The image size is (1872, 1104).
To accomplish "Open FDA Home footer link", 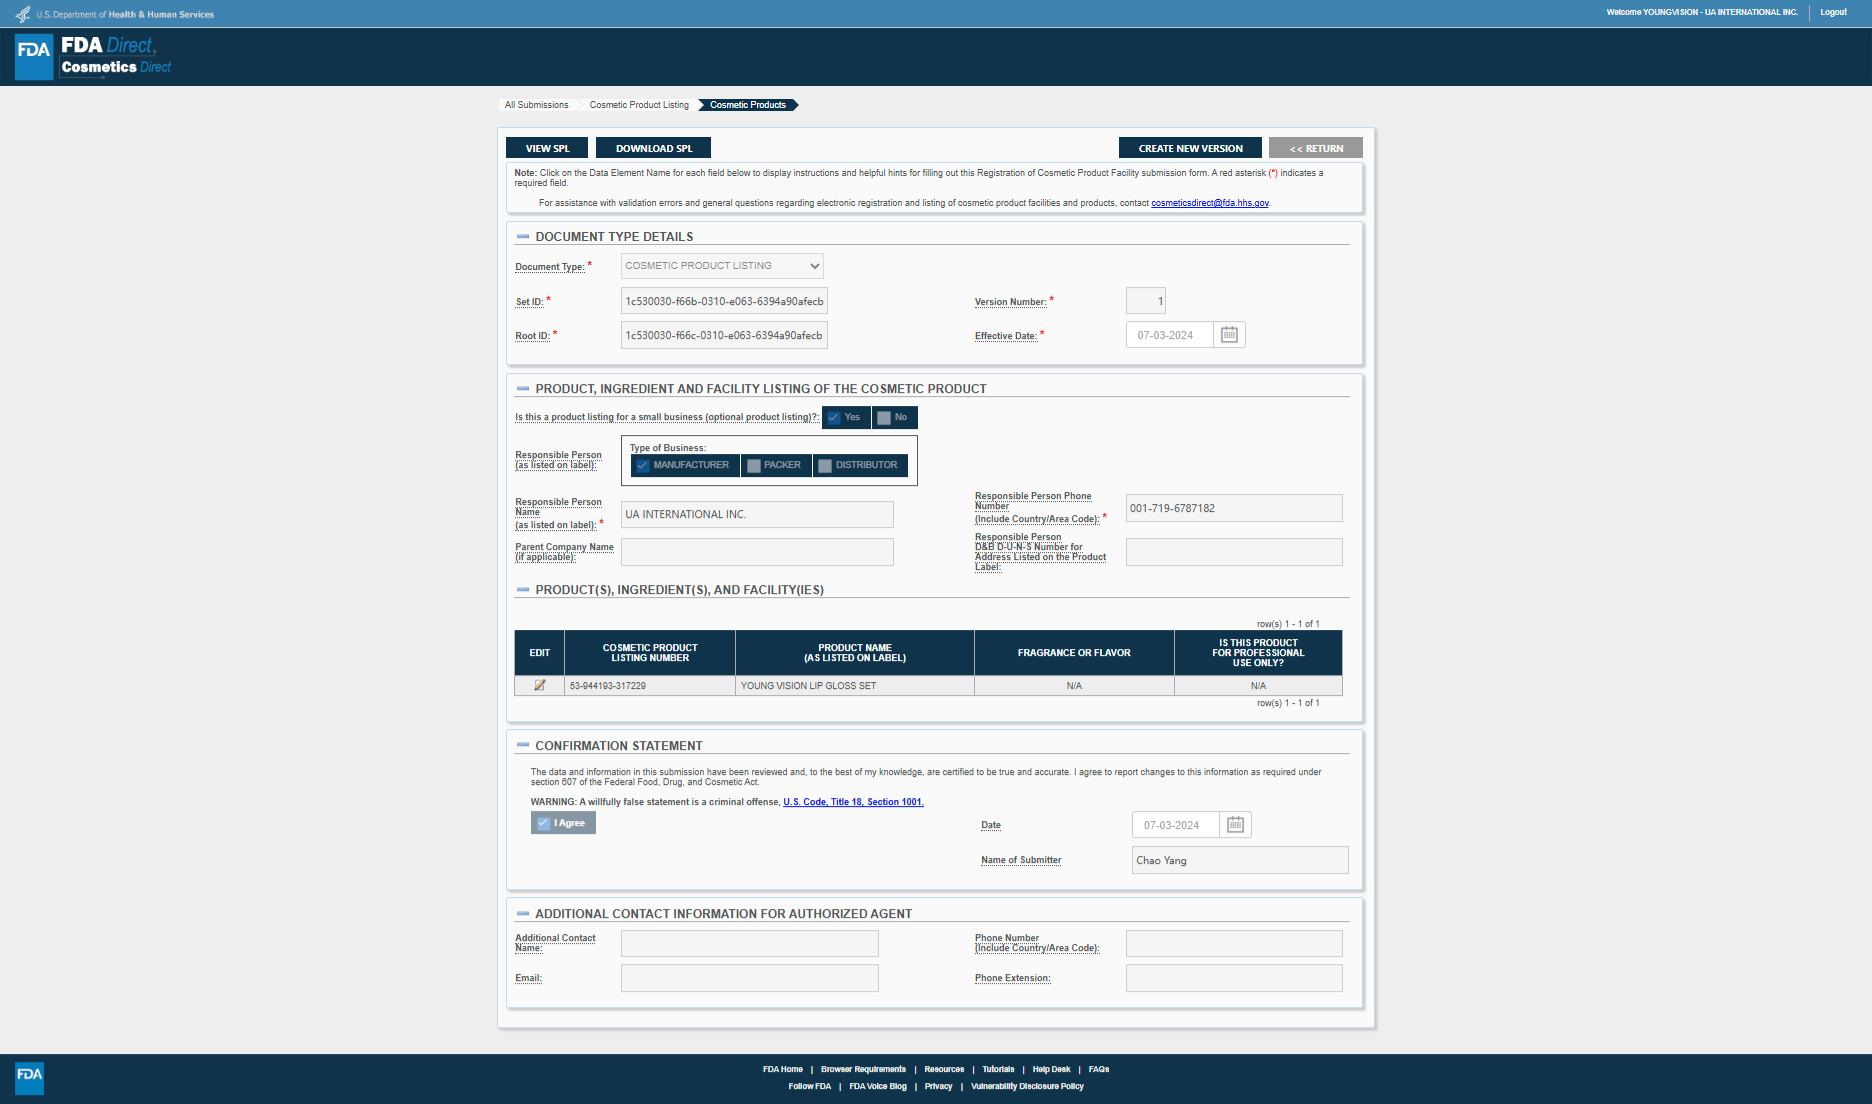I will (782, 1070).
